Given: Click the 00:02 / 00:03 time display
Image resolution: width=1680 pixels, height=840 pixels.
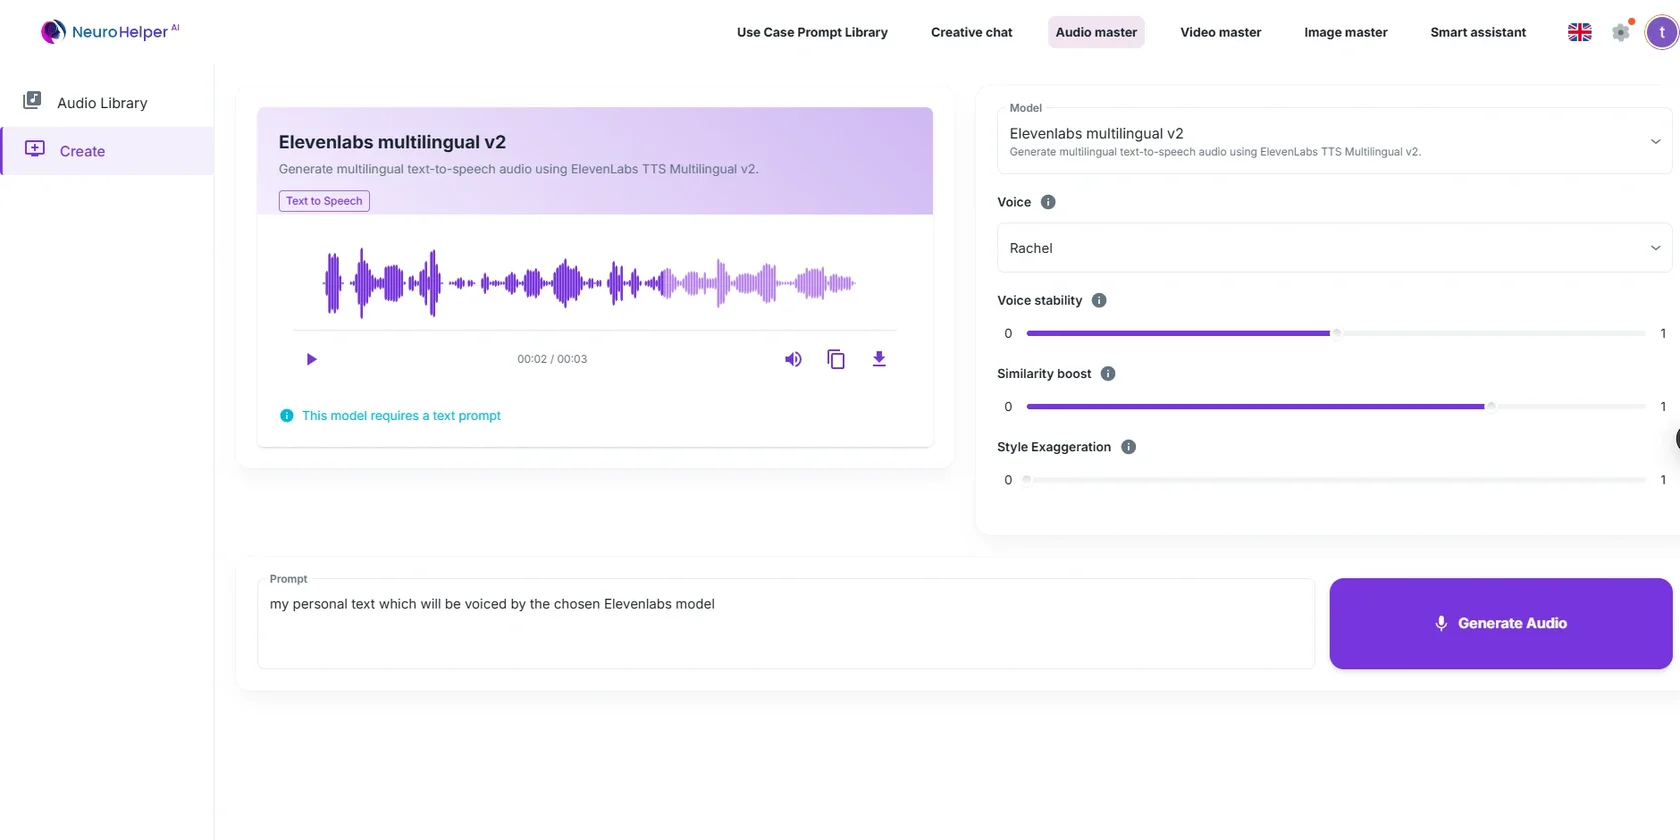Looking at the screenshot, I should pos(552,359).
